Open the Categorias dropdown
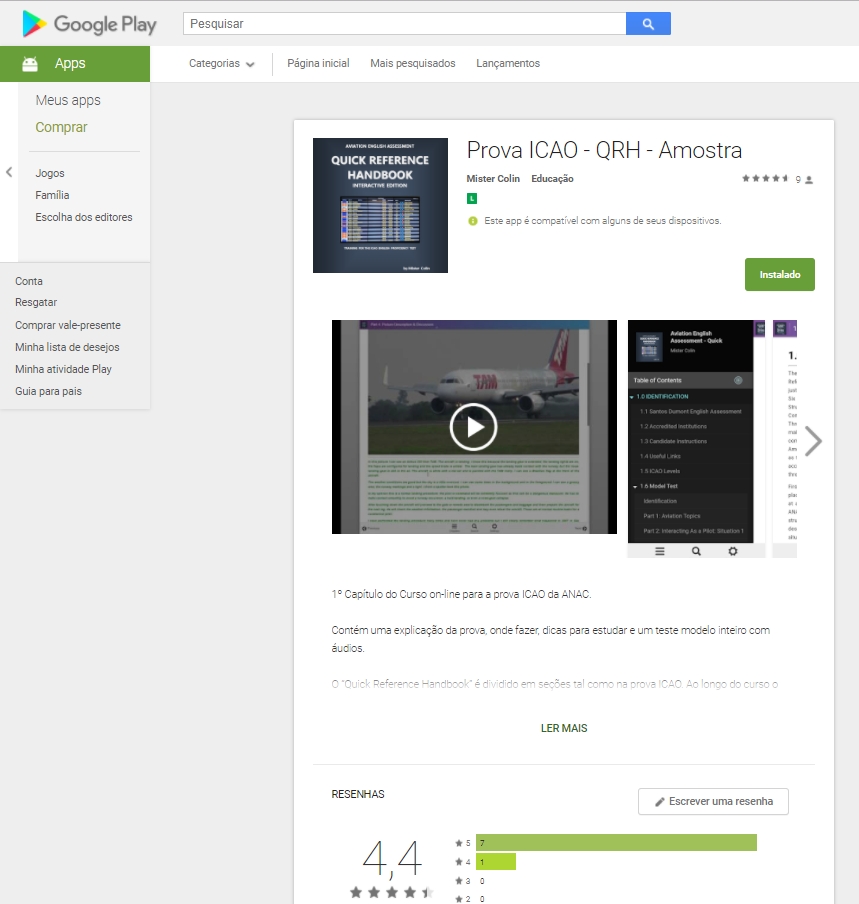Image resolution: width=859 pixels, height=904 pixels. coord(221,63)
